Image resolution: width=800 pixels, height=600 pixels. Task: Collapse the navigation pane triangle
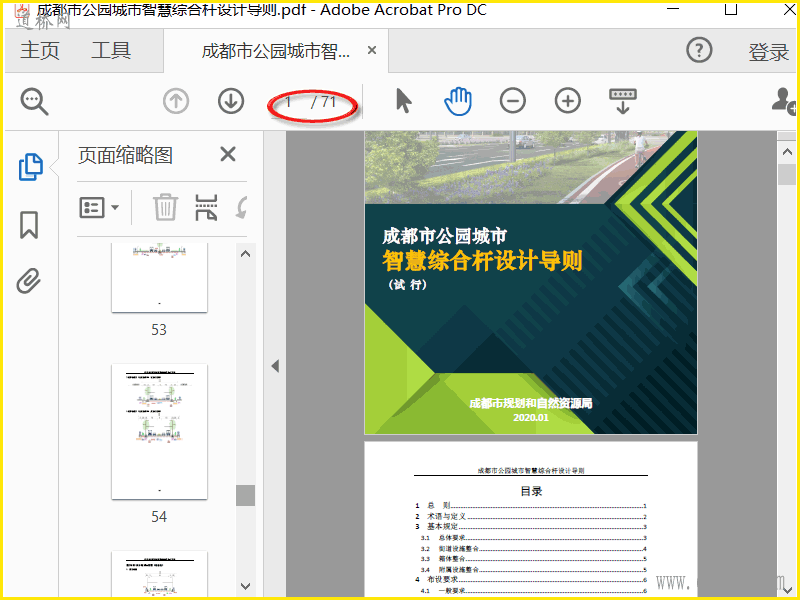(275, 366)
